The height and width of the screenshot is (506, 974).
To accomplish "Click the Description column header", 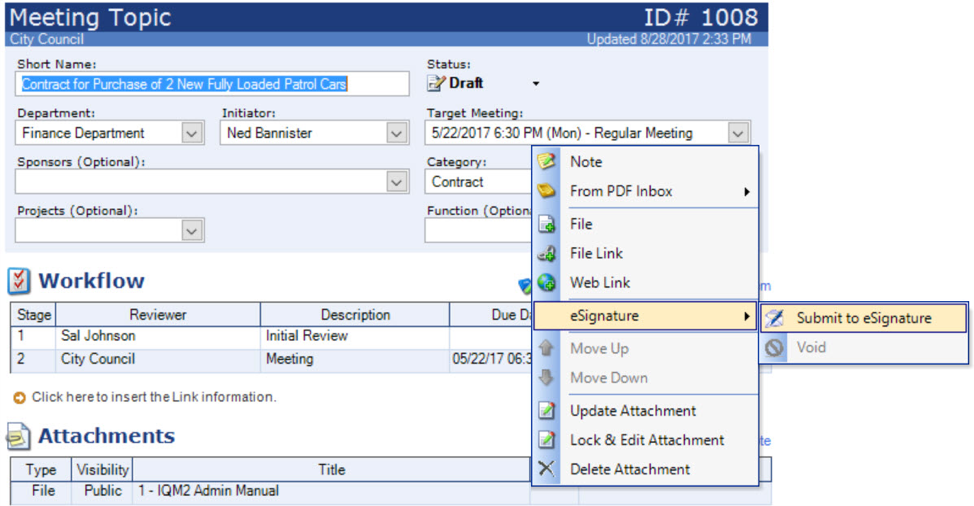I will (355, 315).
